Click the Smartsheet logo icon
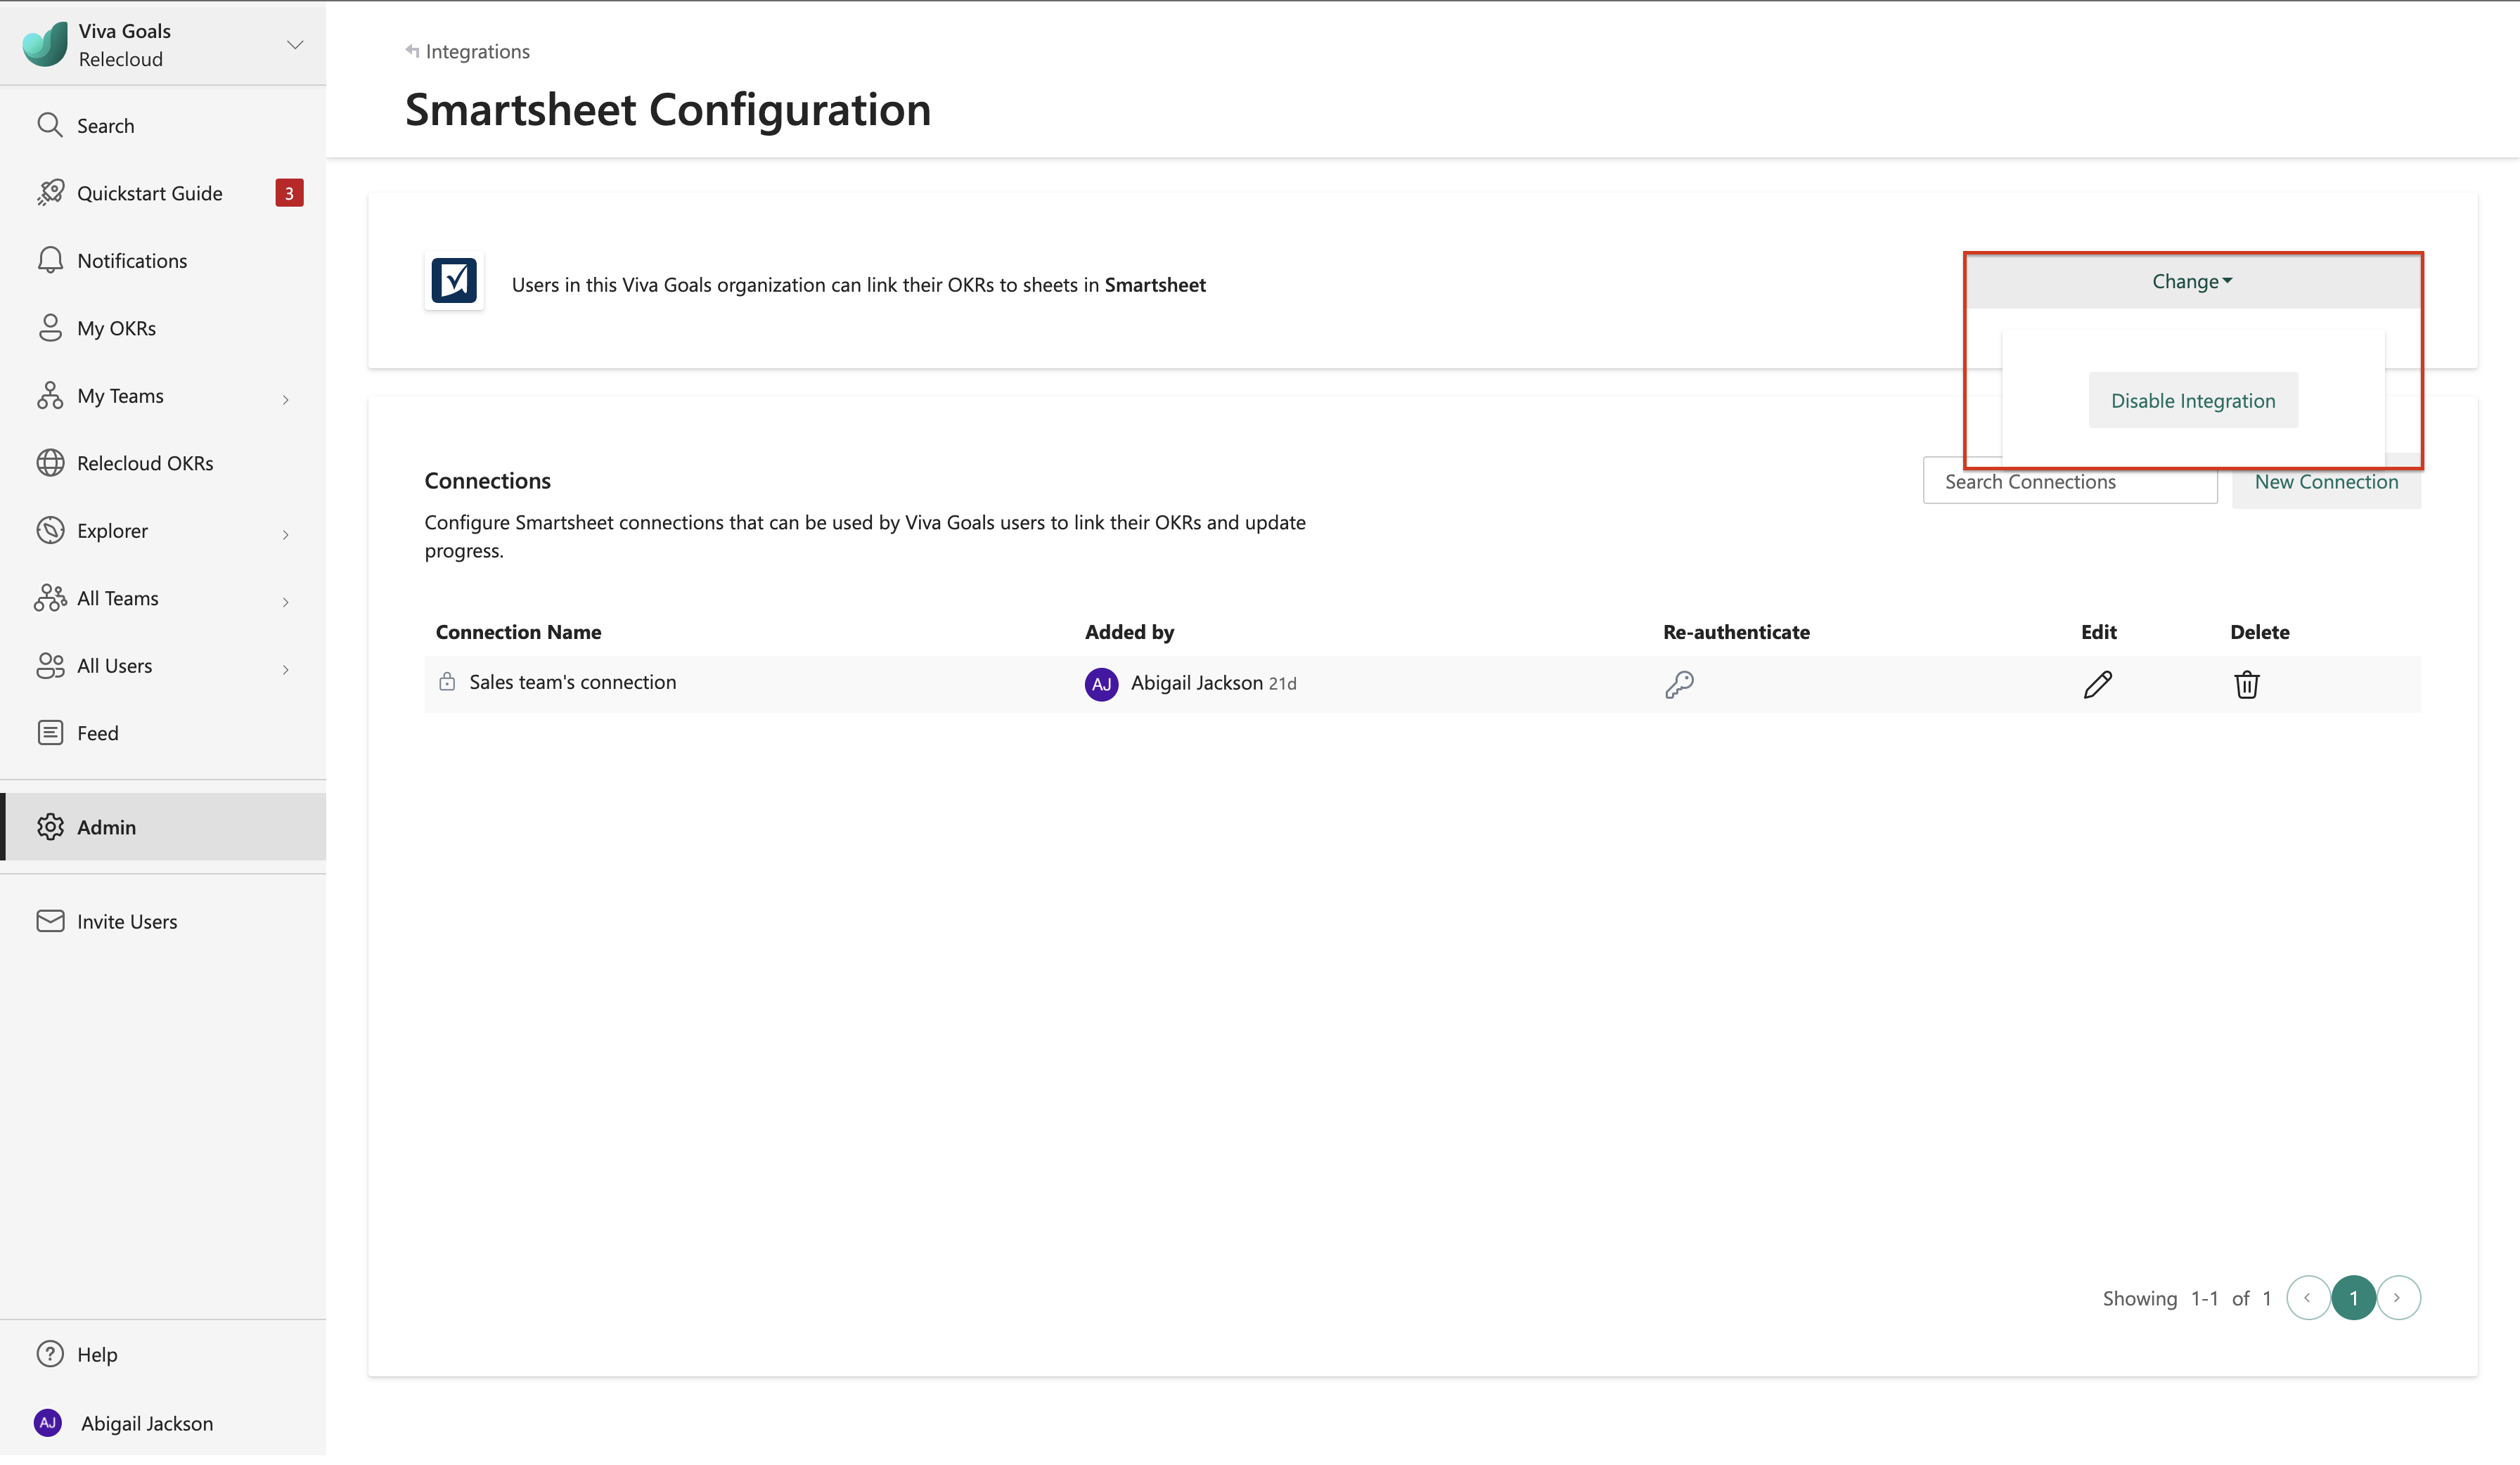The height and width of the screenshot is (1465, 2520). [454, 281]
